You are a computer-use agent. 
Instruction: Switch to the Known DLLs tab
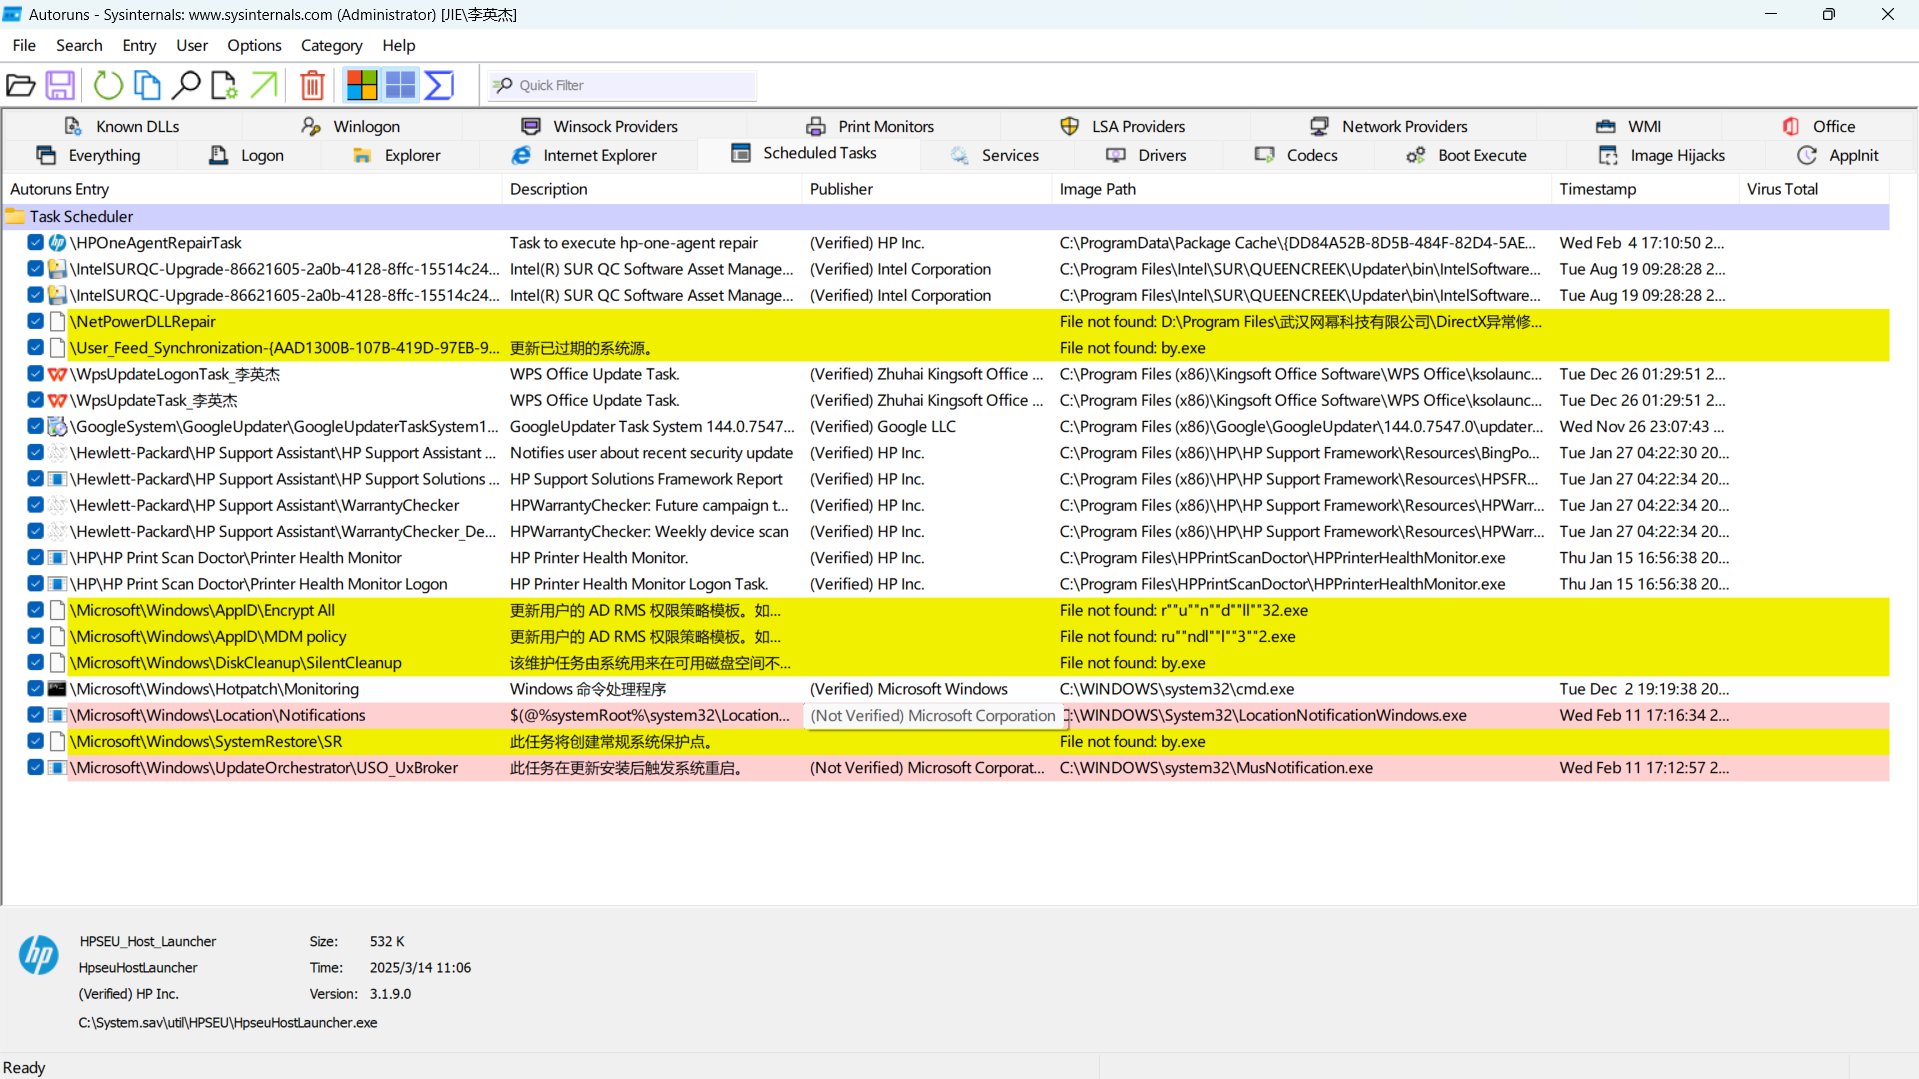tap(122, 126)
